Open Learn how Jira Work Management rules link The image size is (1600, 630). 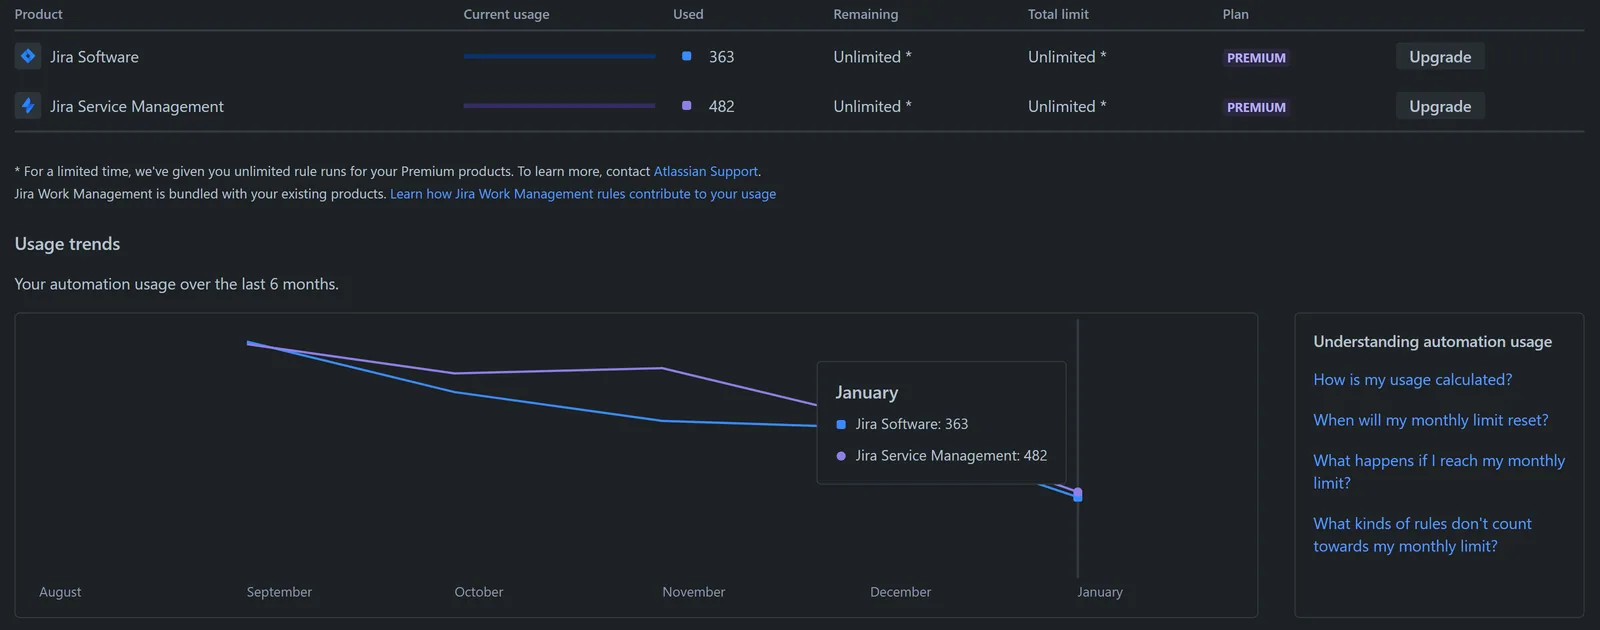[x=583, y=194]
